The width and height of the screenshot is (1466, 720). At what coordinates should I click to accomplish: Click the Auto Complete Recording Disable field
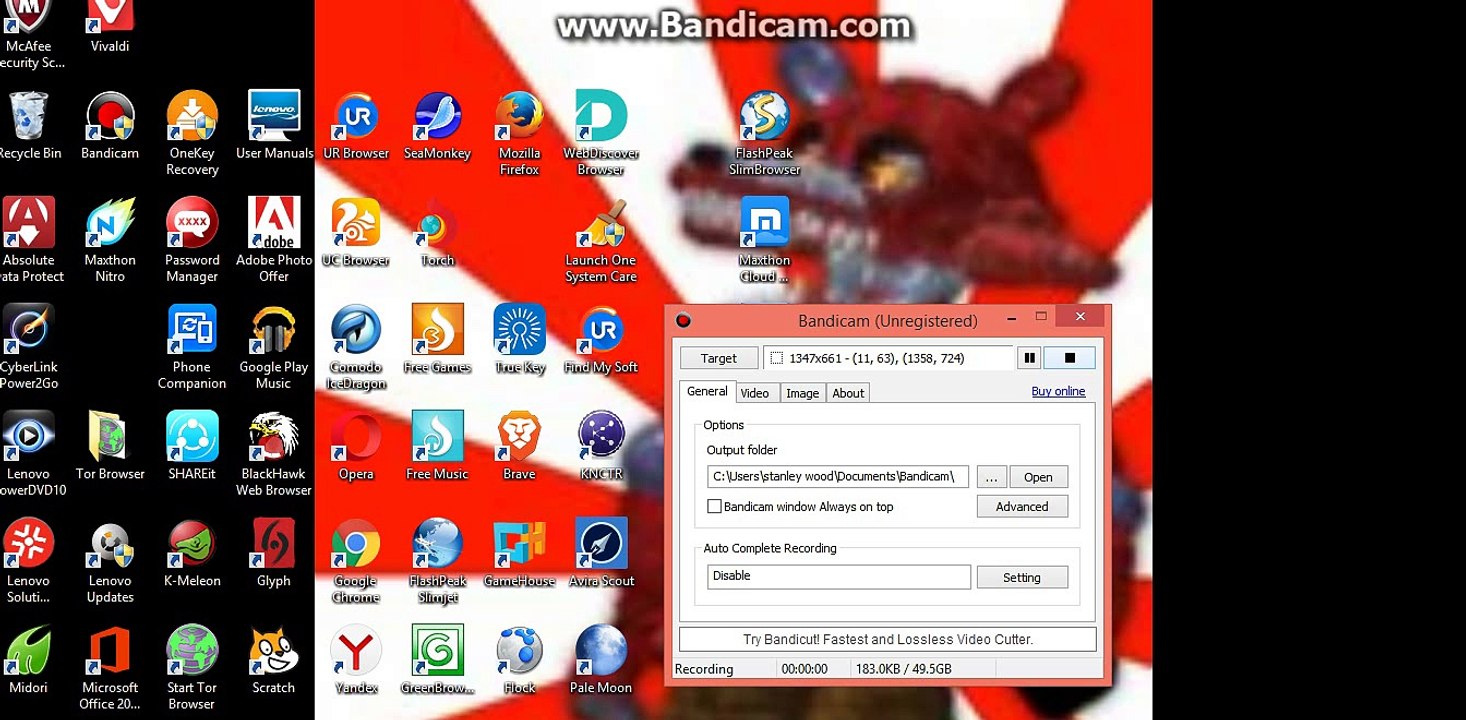click(x=839, y=577)
